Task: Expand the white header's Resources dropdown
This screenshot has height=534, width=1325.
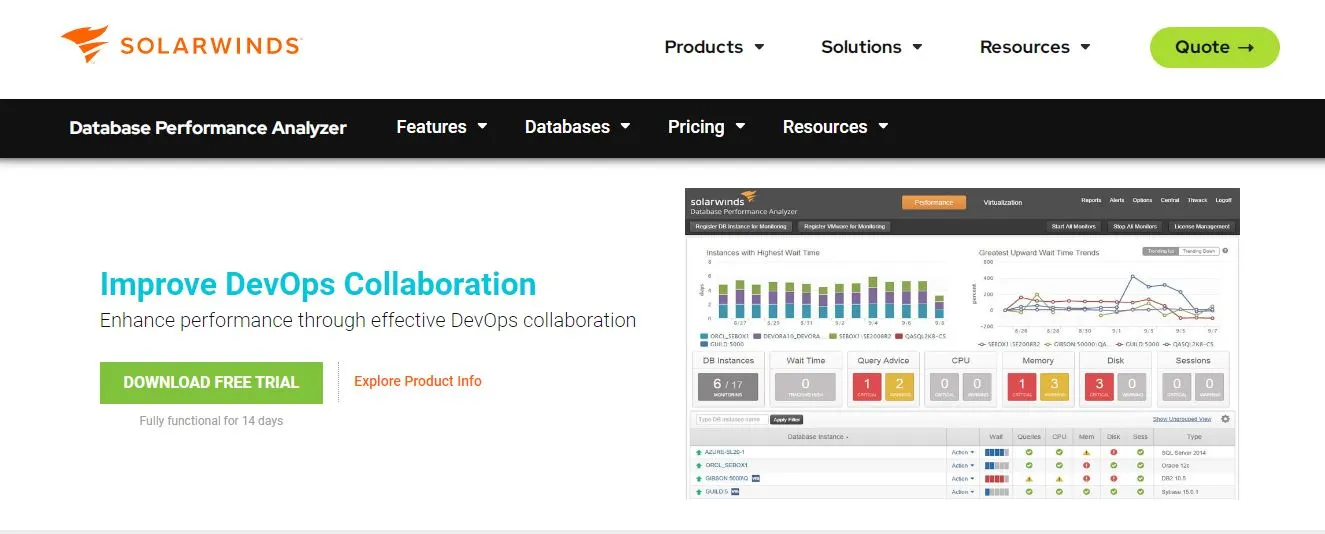Action: 1035,47
